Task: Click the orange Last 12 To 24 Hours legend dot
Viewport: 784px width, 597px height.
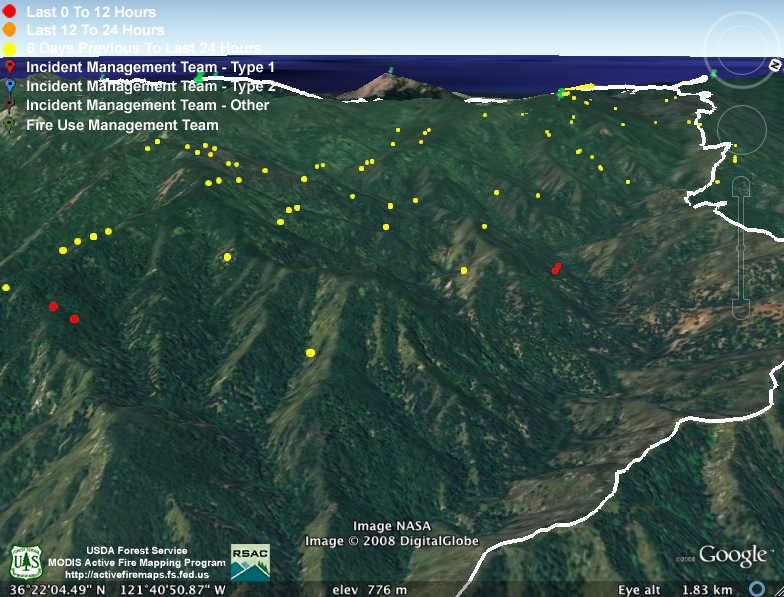Action: (x=10, y=30)
